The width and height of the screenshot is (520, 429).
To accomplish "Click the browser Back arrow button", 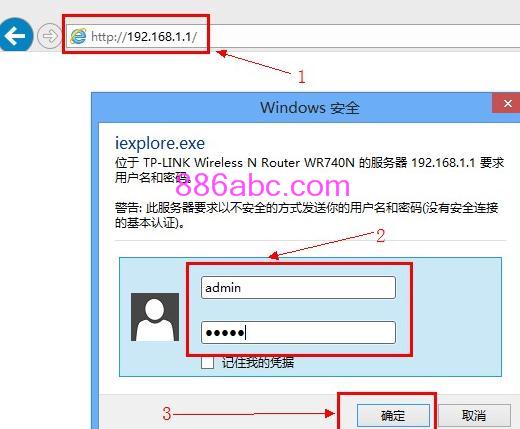I will pos(15,35).
